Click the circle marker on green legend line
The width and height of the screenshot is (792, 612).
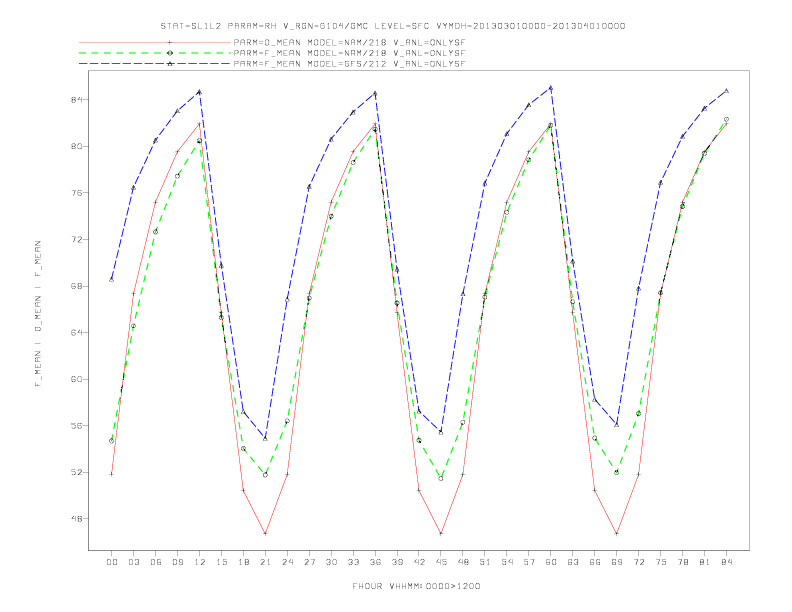coord(170,53)
